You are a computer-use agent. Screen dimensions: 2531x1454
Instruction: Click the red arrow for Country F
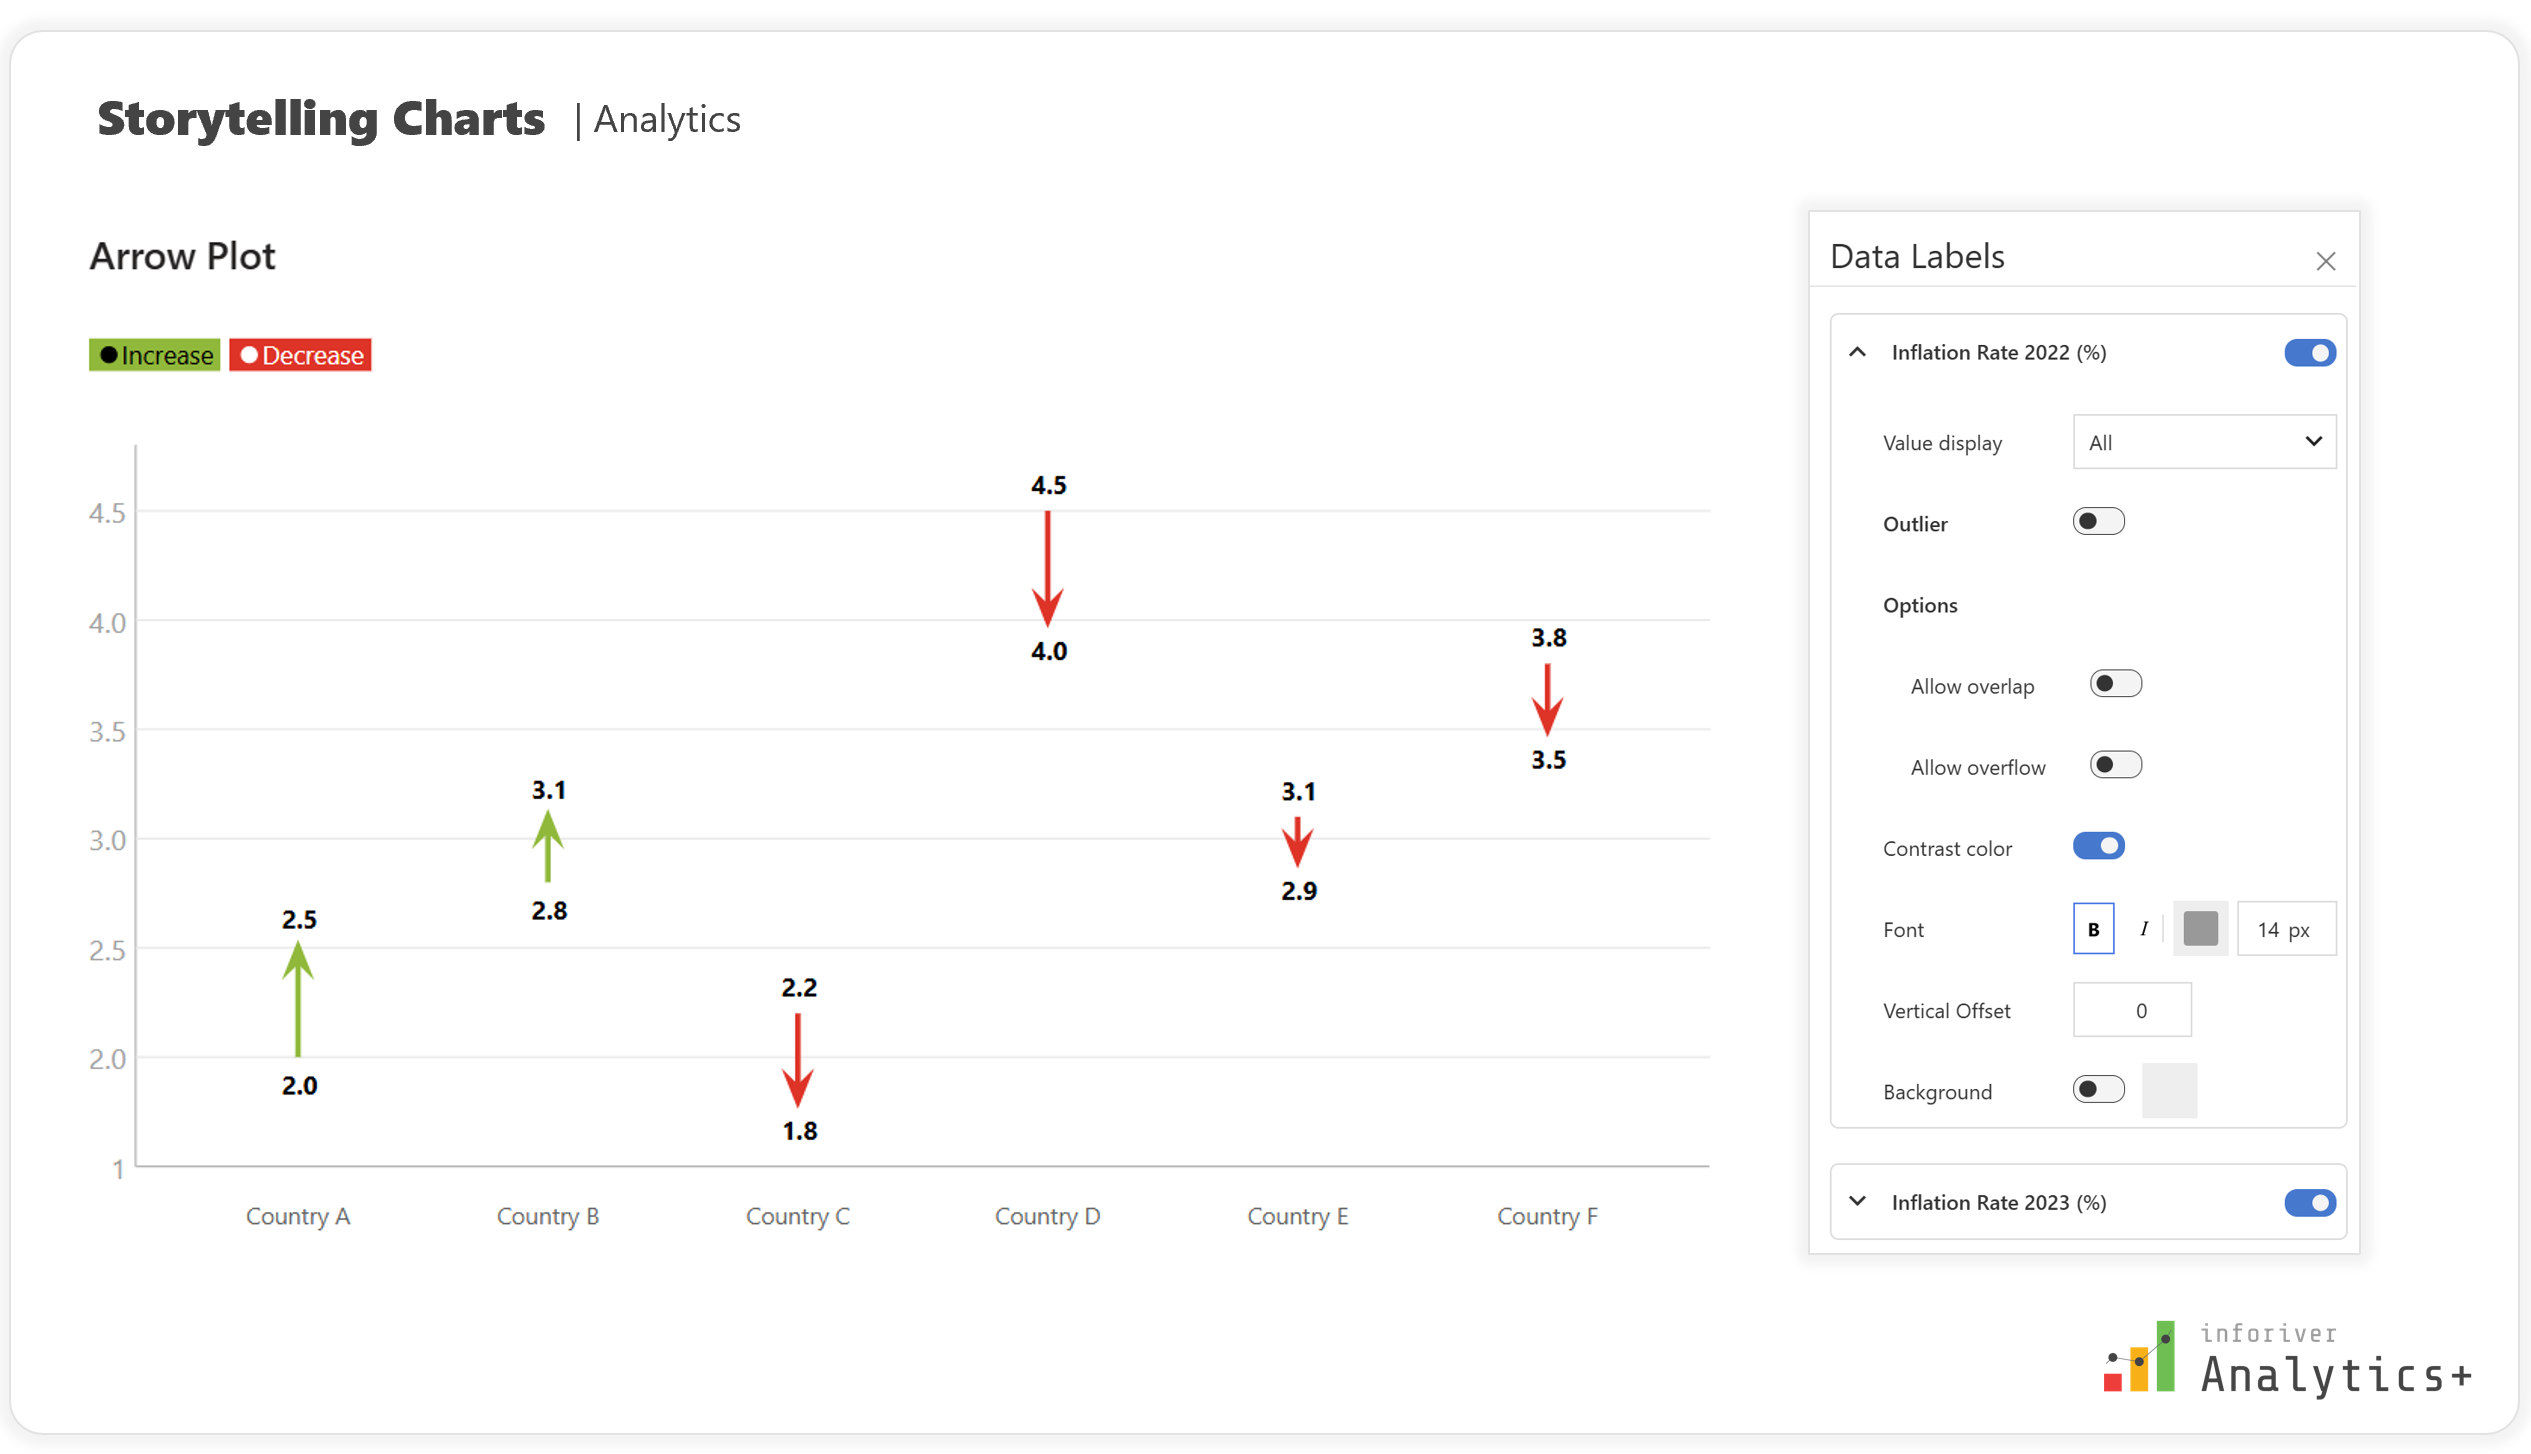coord(1547,699)
